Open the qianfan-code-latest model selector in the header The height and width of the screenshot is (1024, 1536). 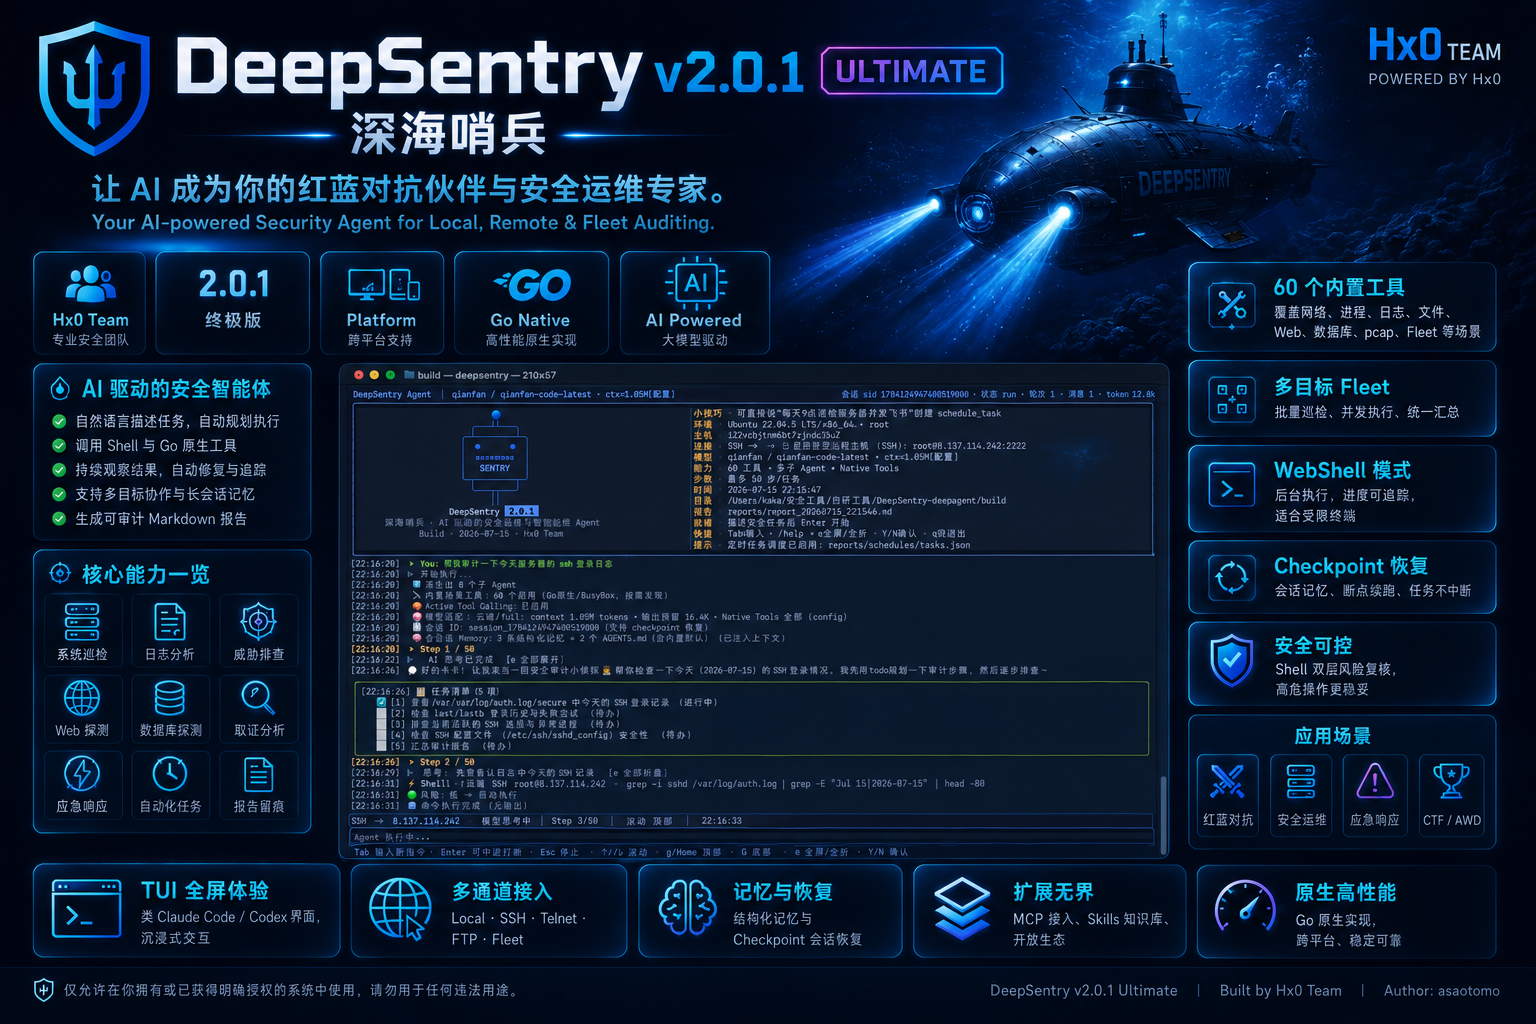pos(546,394)
